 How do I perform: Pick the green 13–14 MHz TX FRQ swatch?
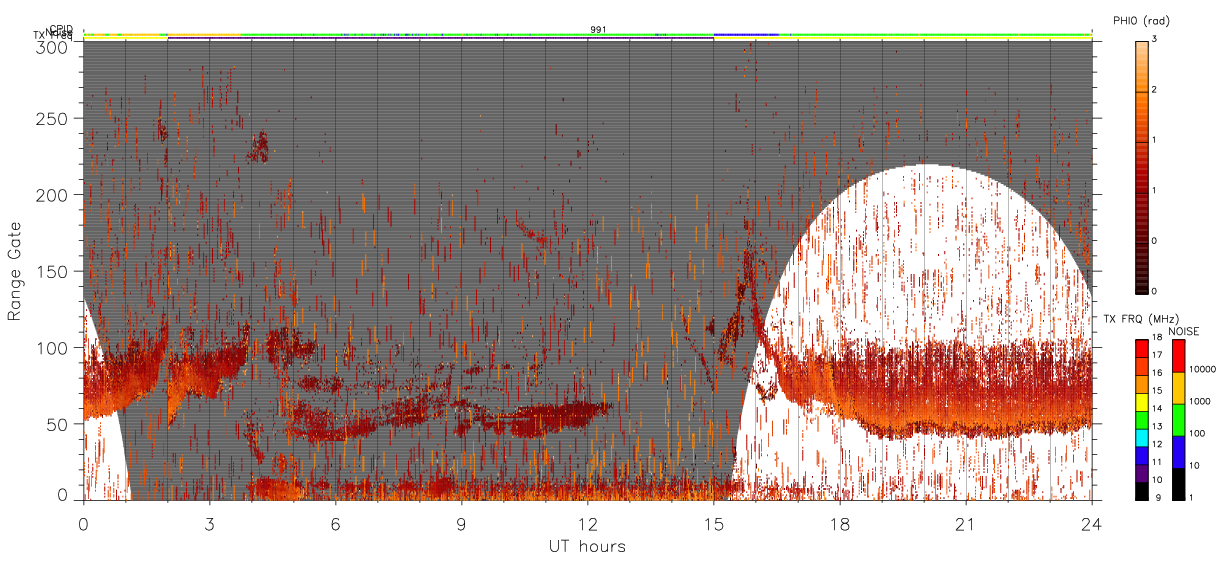coord(1141,419)
